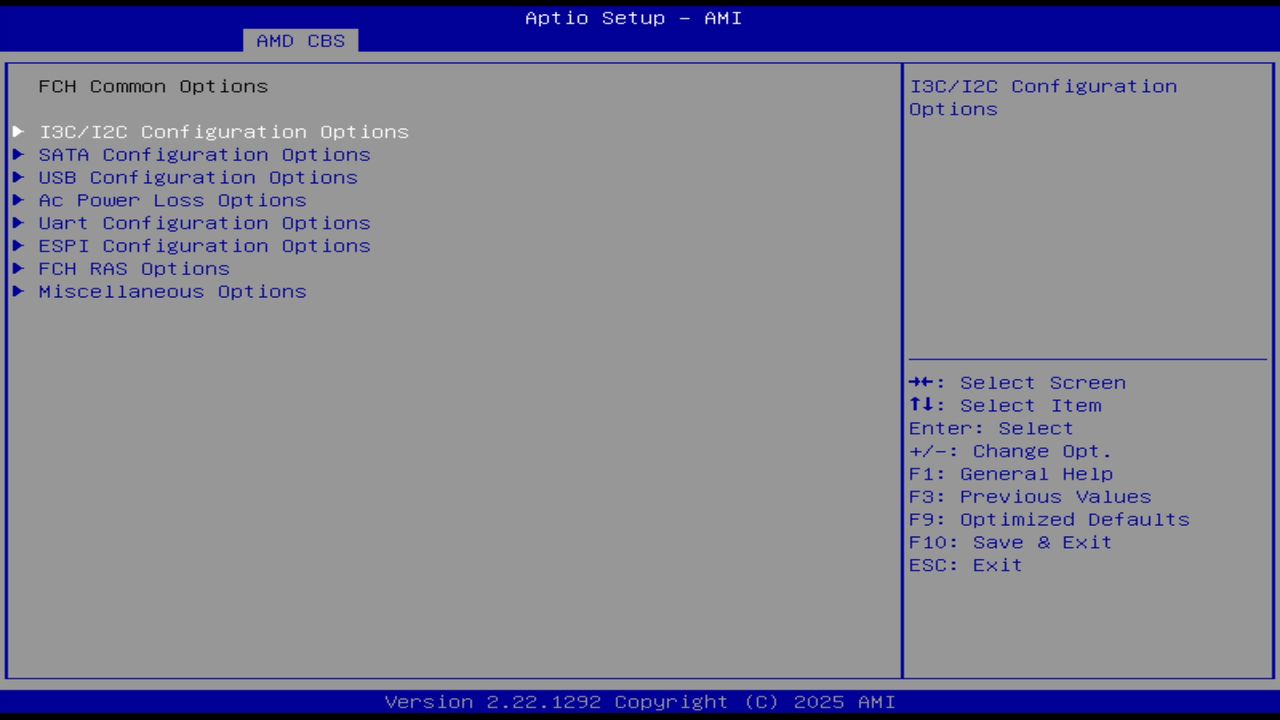Click the F9: Optimized Defaults hint

(1048, 520)
